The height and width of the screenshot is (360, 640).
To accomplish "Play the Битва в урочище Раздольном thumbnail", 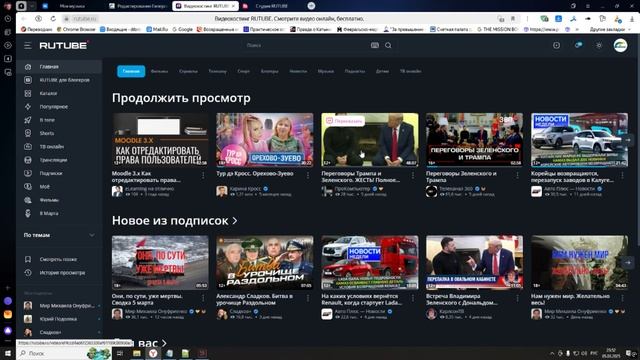I will click(x=265, y=262).
